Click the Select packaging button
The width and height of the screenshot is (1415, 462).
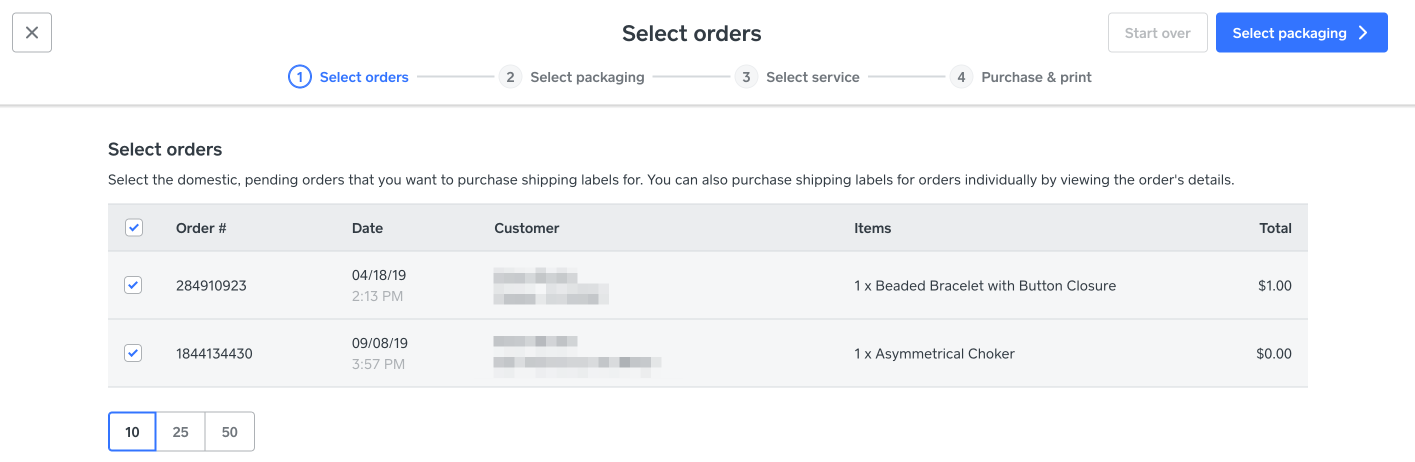click(1301, 33)
